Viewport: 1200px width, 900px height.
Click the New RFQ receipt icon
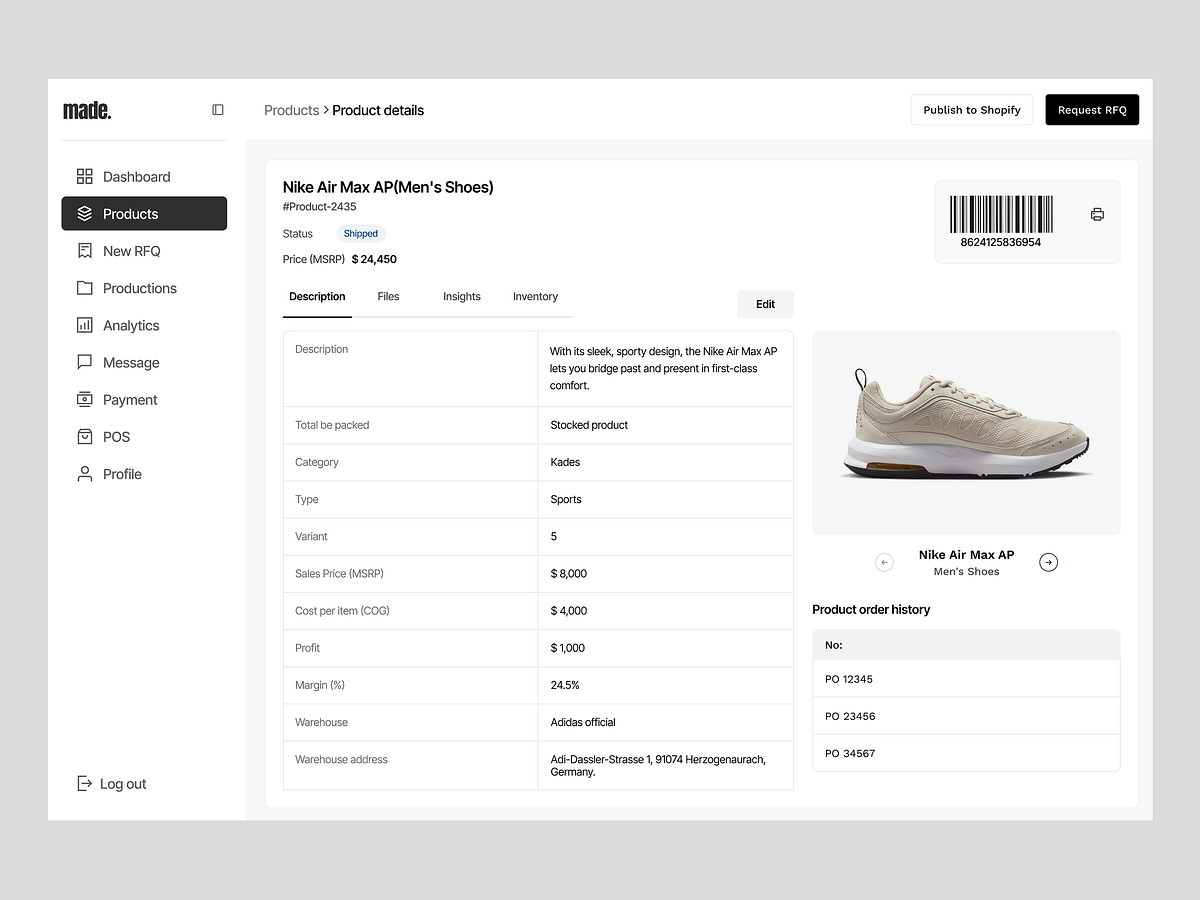(x=85, y=251)
